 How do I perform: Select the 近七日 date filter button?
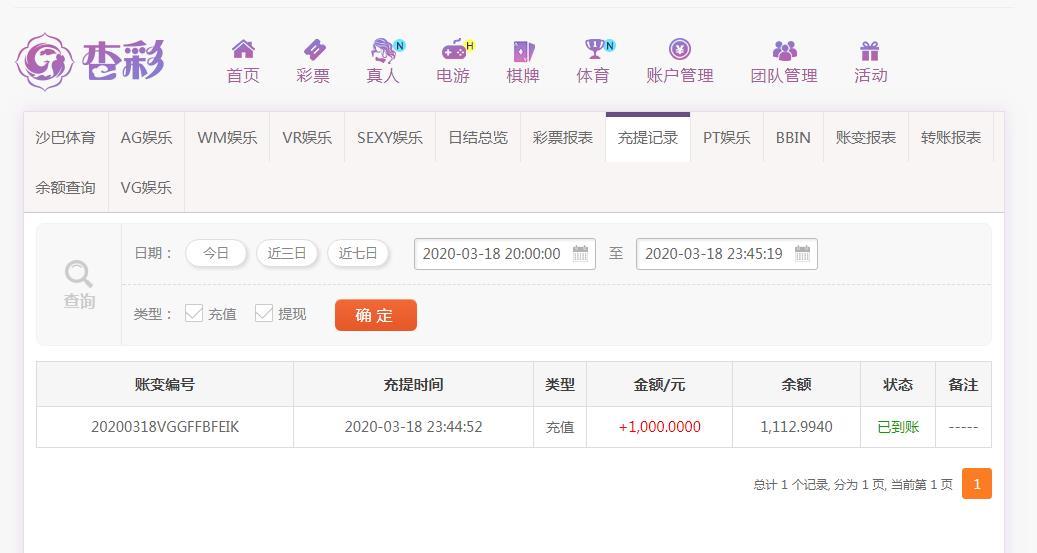click(358, 253)
